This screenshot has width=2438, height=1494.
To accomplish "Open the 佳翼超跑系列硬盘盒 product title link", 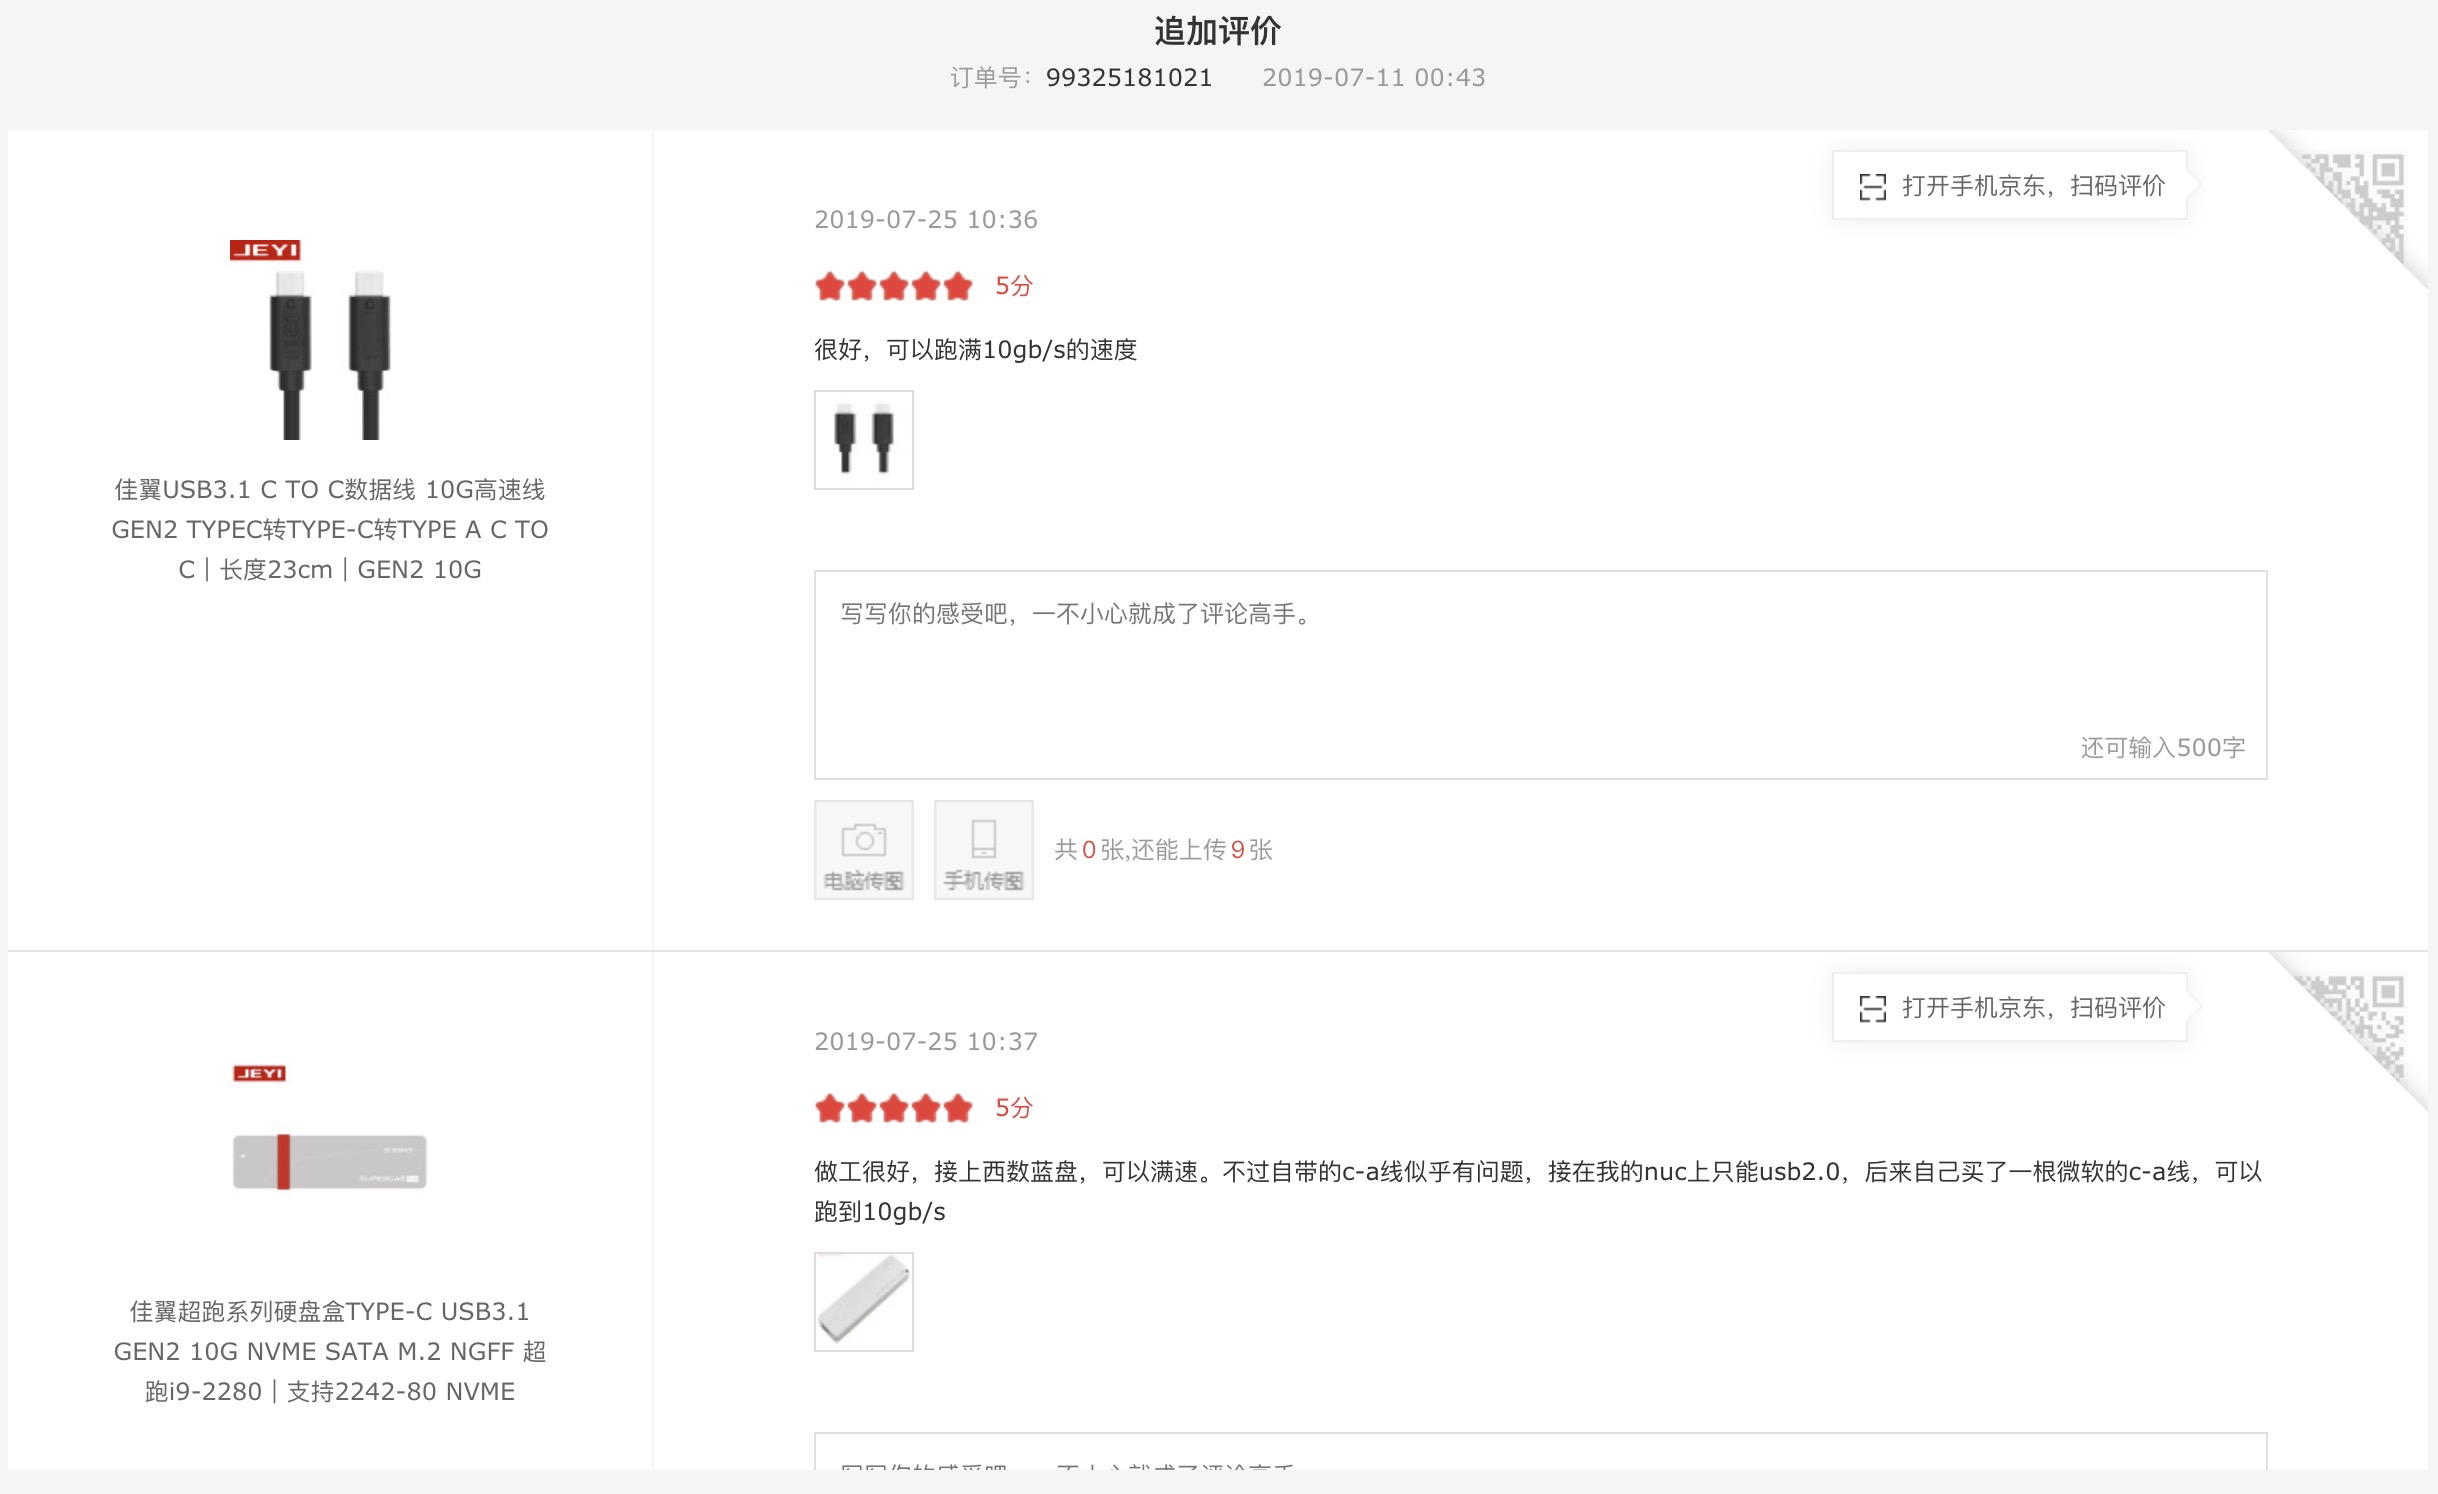I will tap(329, 1351).
